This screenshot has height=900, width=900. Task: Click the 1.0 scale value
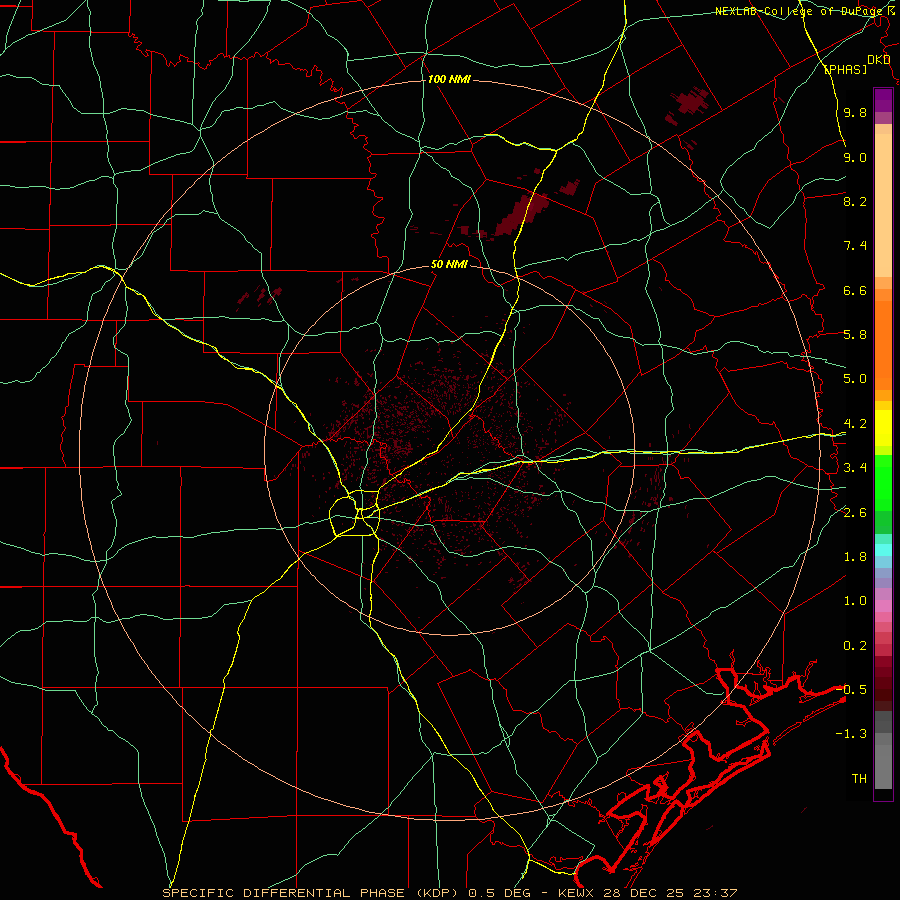point(855,601)
